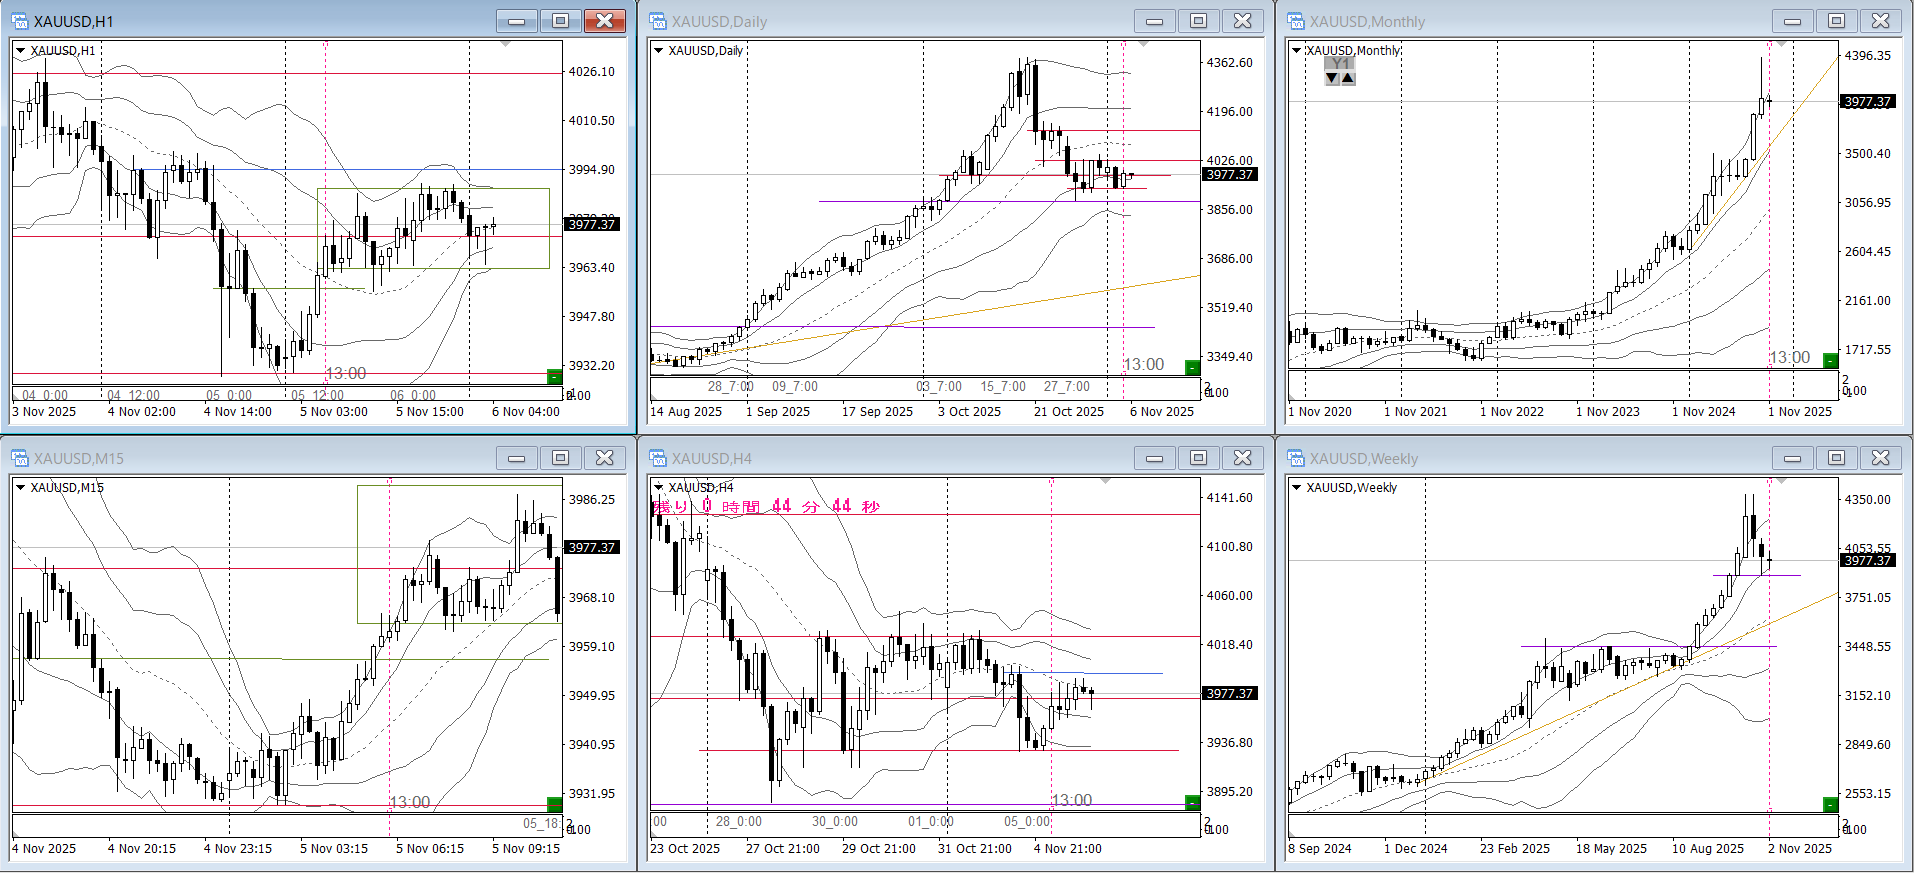The image size is (1914, 874).
Task: Click the XAUUSD,Weekly window title icon
Action: (x=1296, y=458)
